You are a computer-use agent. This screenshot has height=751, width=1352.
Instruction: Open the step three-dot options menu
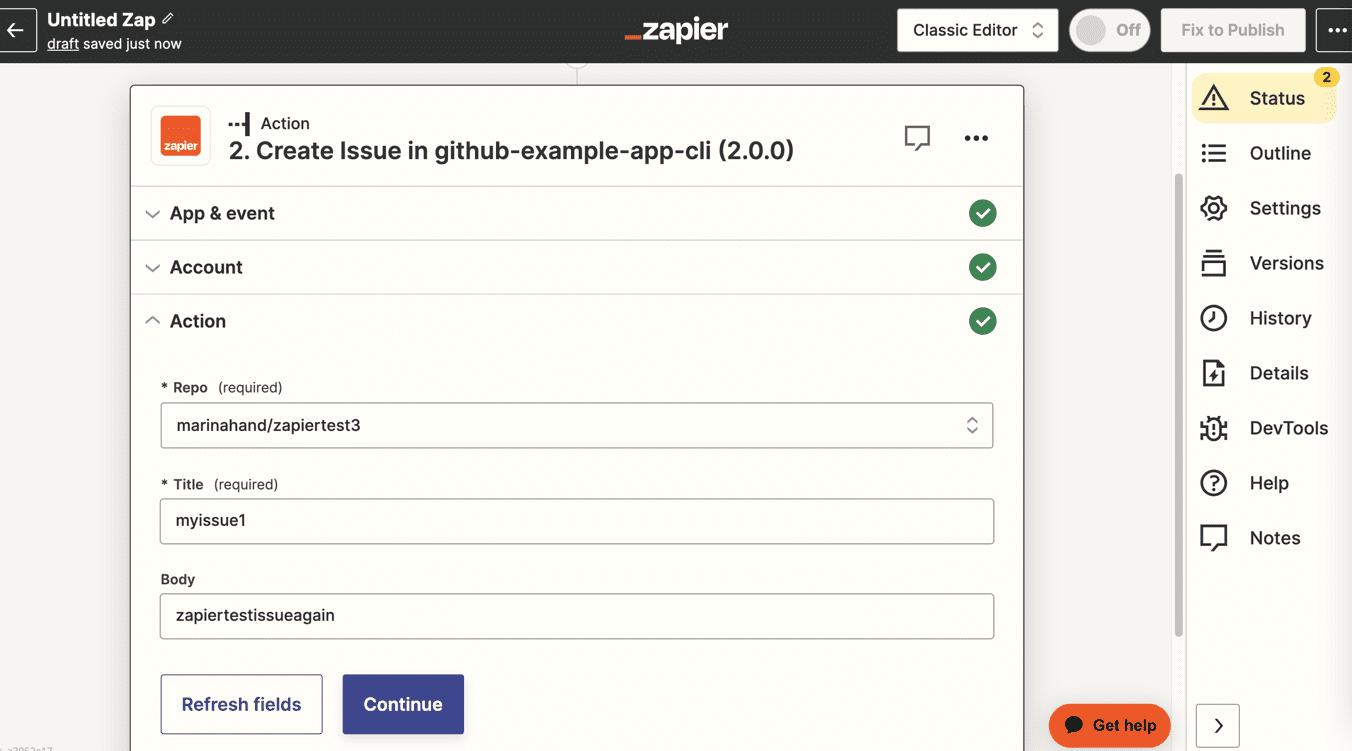[976, 138]
